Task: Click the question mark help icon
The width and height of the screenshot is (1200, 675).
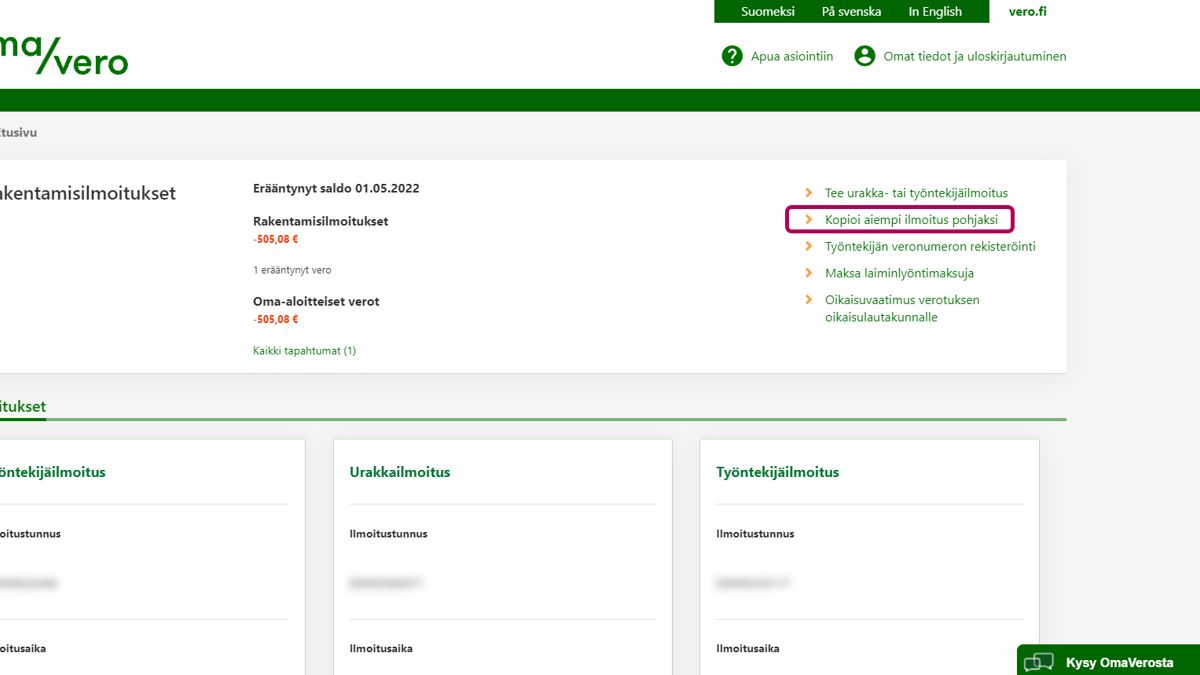Action: pos(732,56)
